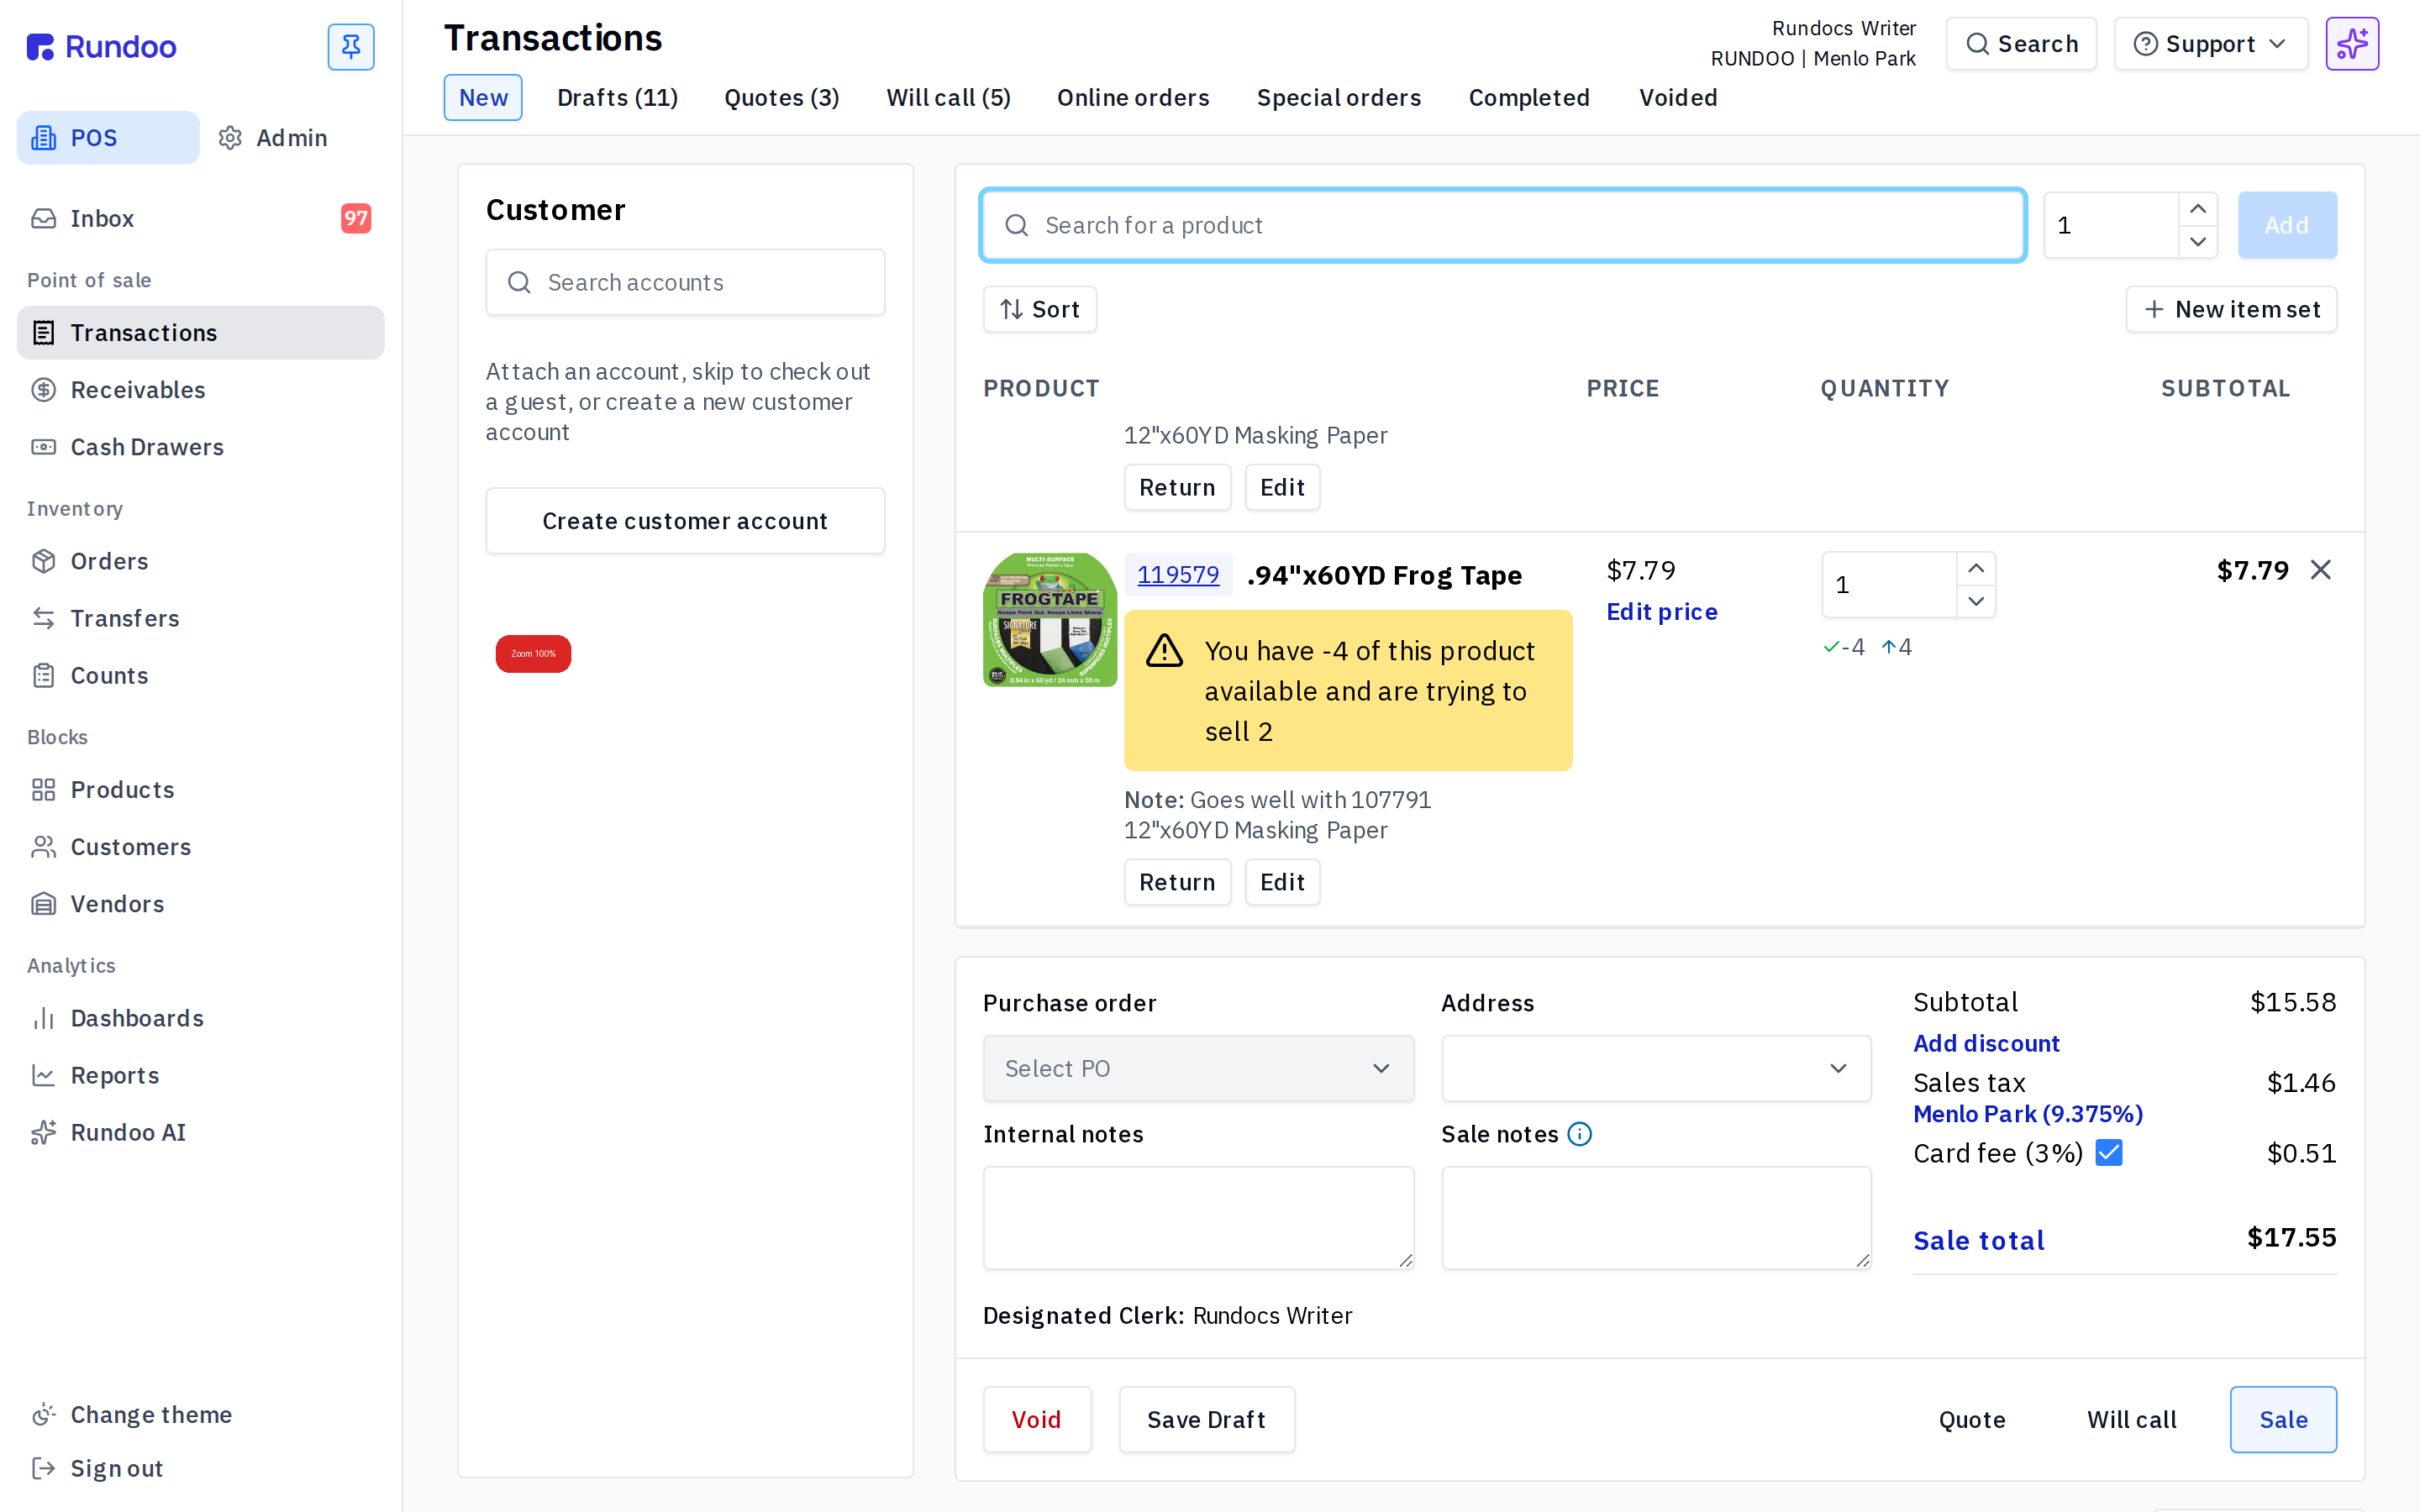Open the Address dropdown
2420x1512 pixels.
click(1656, 1068)
